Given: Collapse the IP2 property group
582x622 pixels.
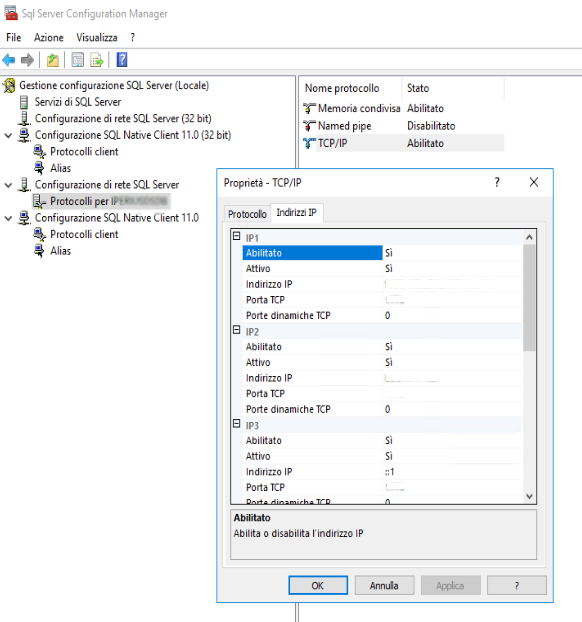Looking at the screenshot, I should click(236, 330).
